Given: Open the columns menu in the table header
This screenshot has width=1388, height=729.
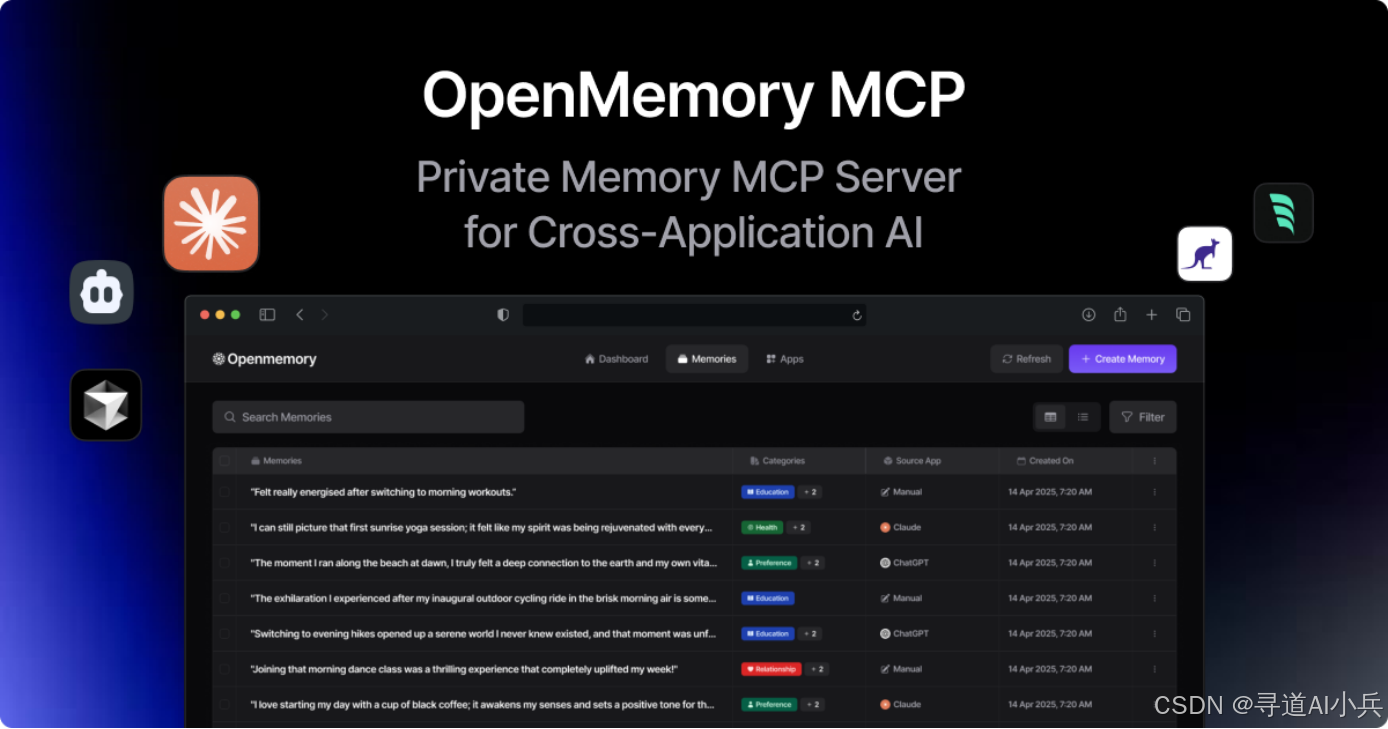Looking at the screenshot, I should tap(1157, 460).
